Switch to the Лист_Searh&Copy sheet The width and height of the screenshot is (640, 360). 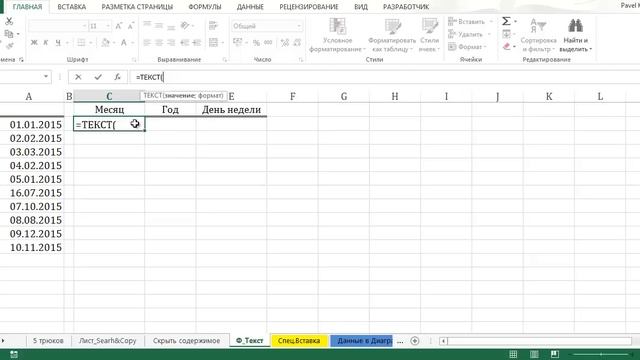tap(107, 341)
